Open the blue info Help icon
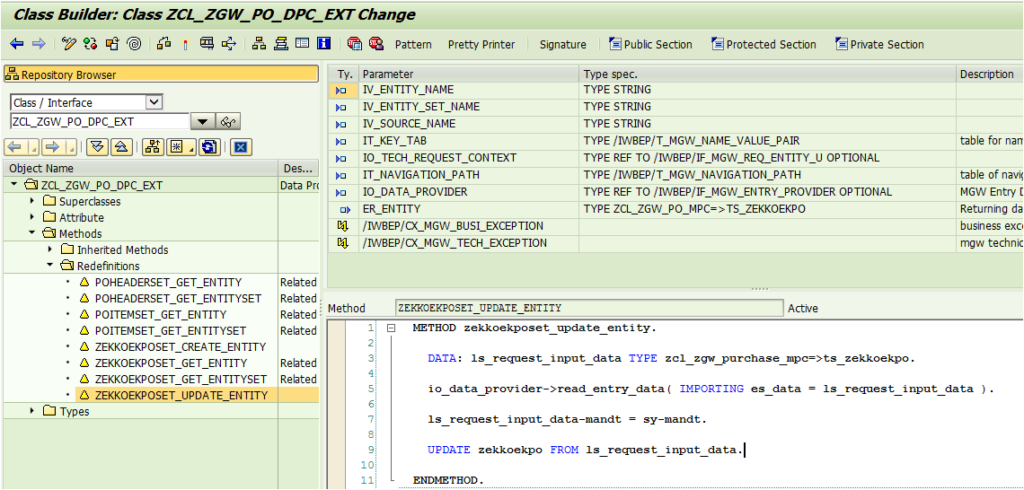1024x490 pixels. click(x=323, y=44)
